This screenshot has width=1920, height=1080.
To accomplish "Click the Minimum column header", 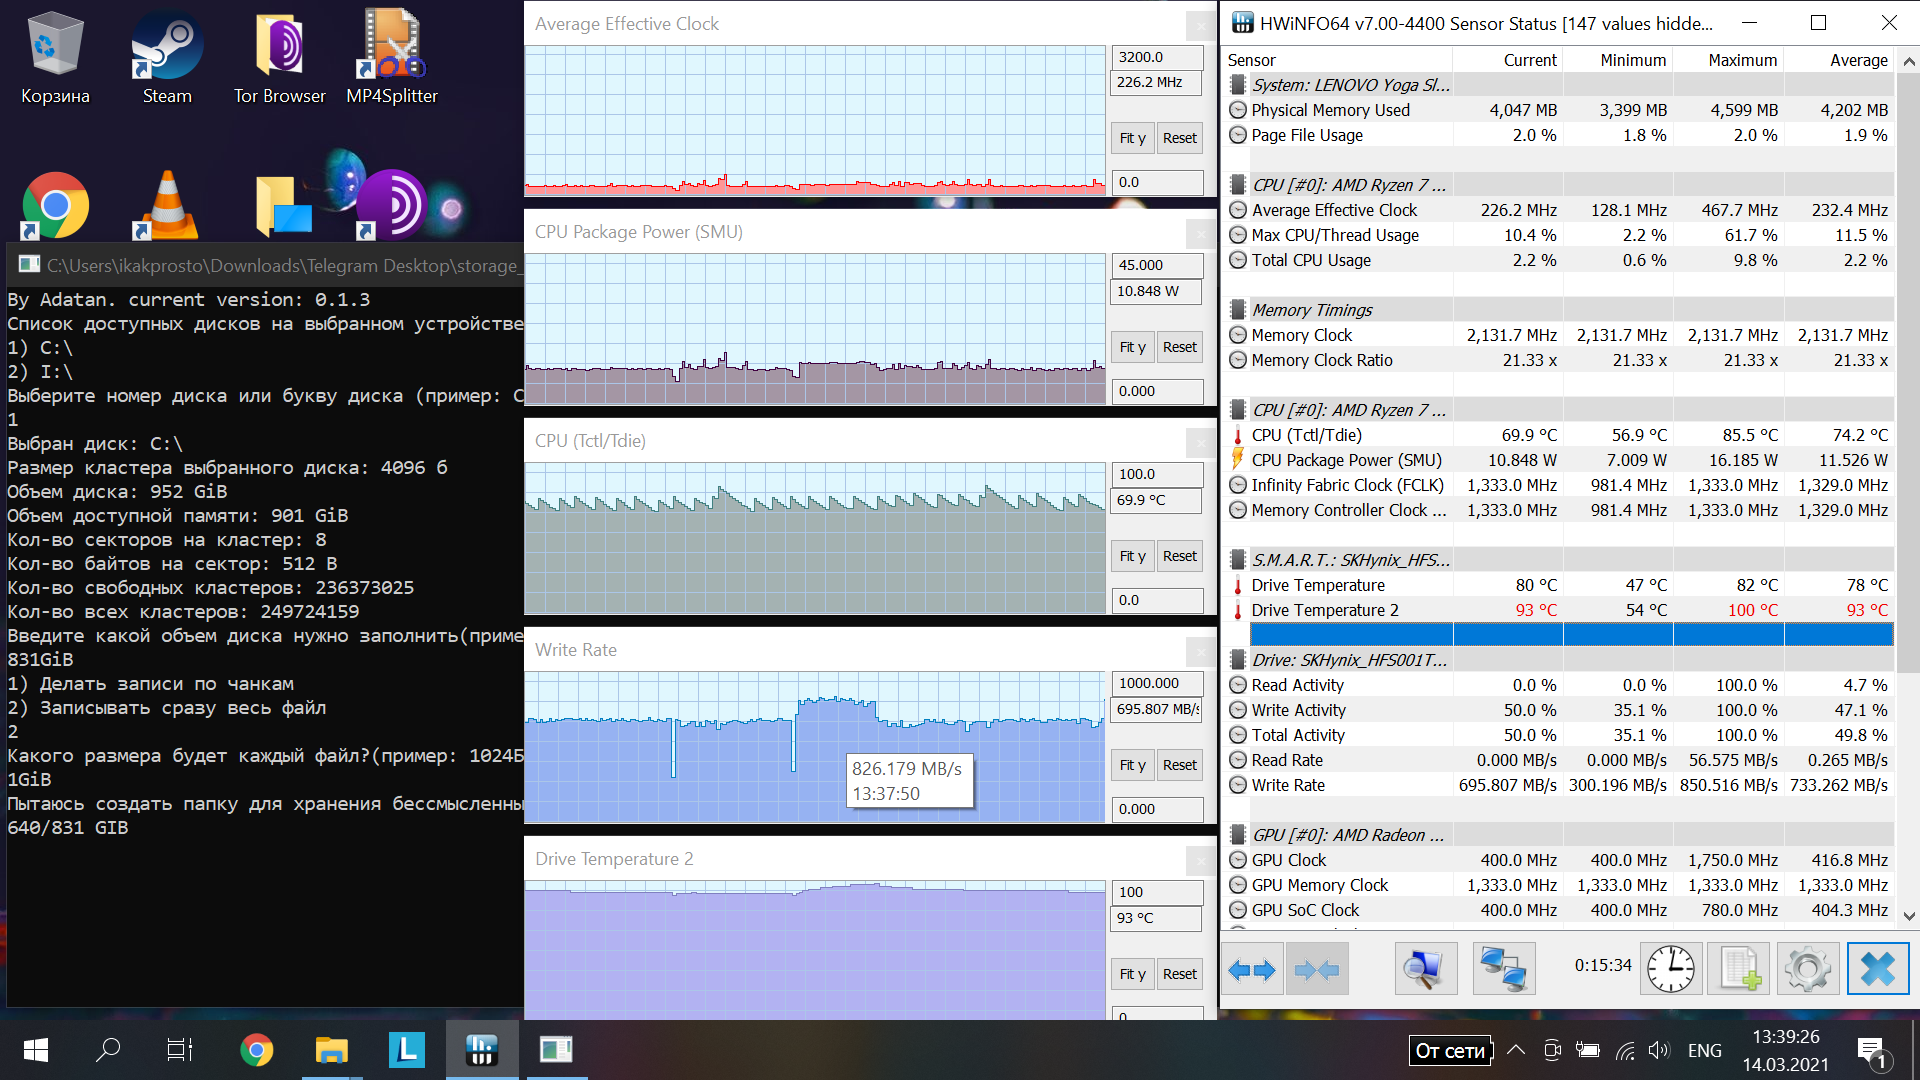I will pos(1618,60).
